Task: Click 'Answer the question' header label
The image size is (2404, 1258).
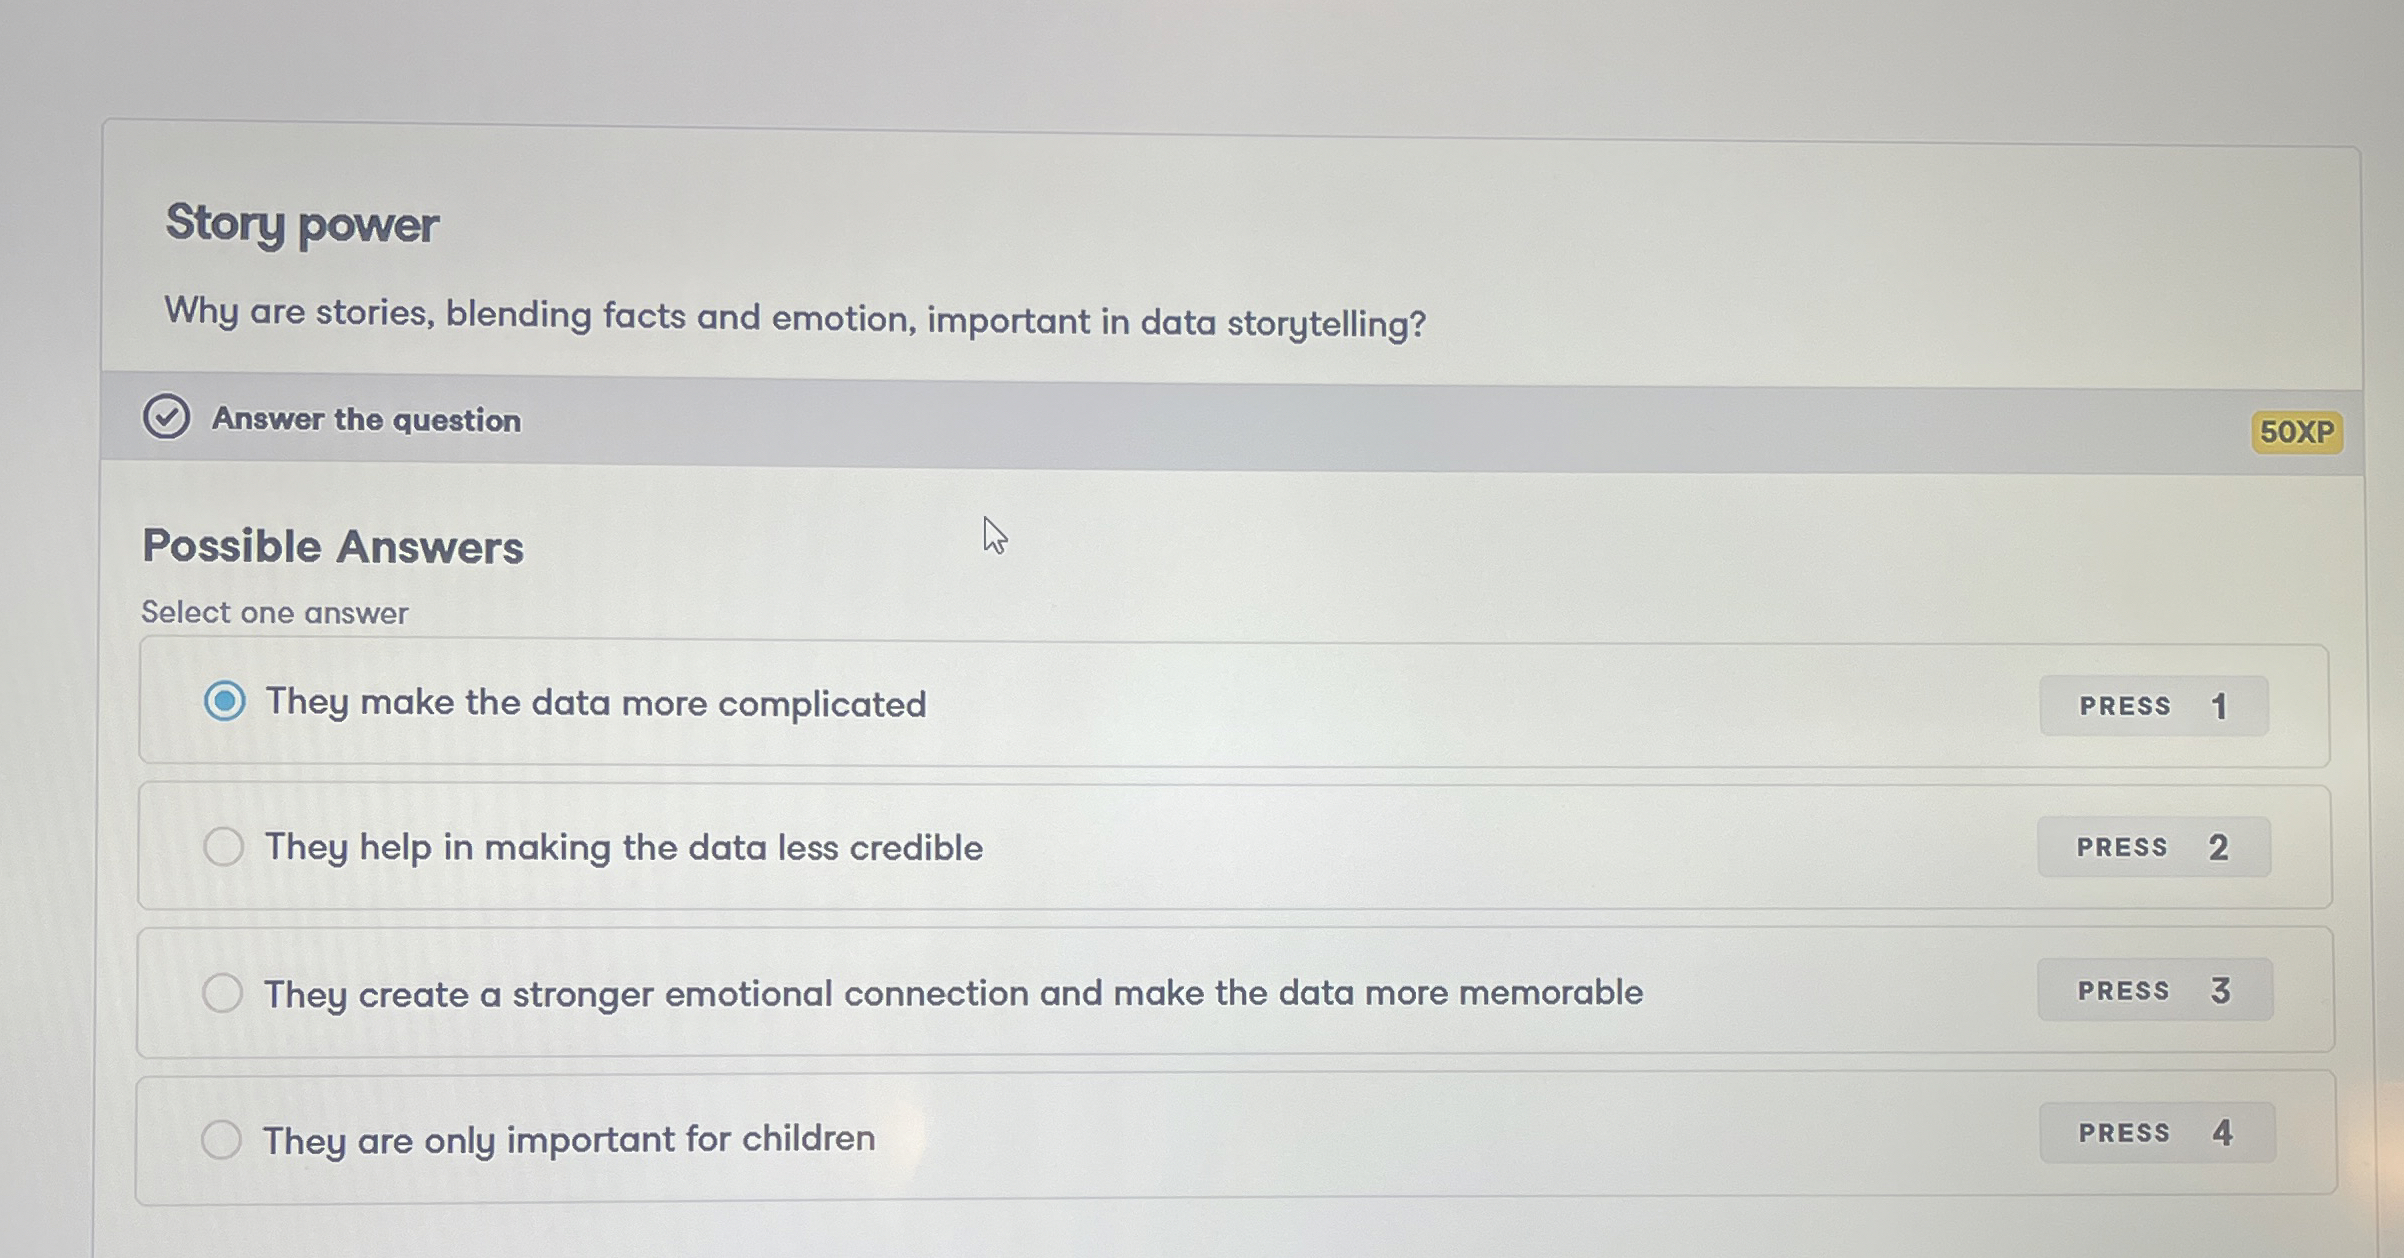Action: point(366,419)
